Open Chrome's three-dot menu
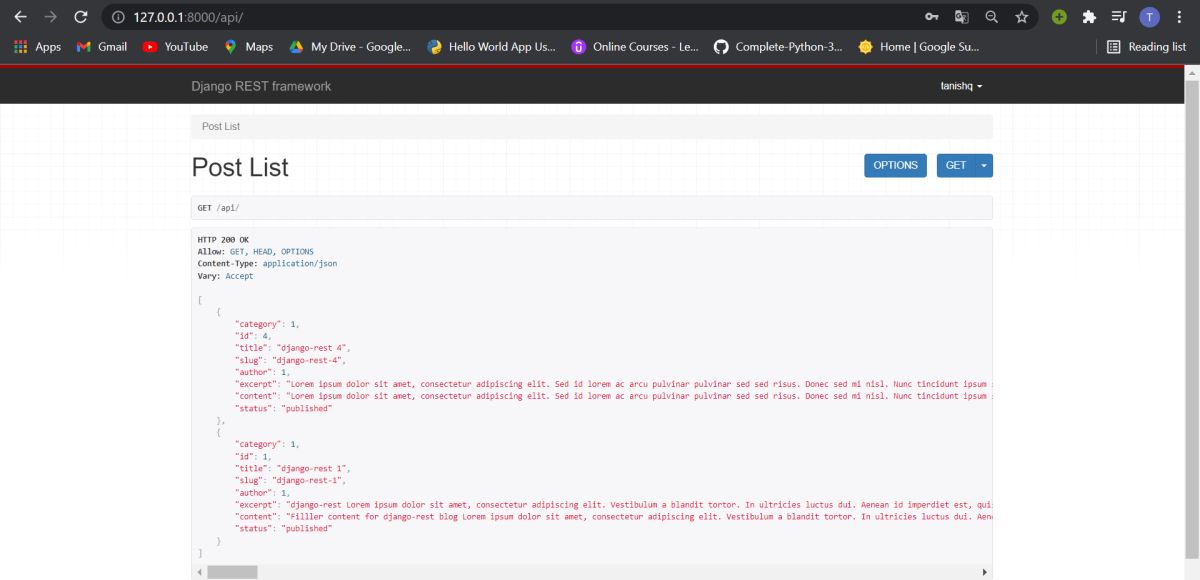 (1180, 17)
